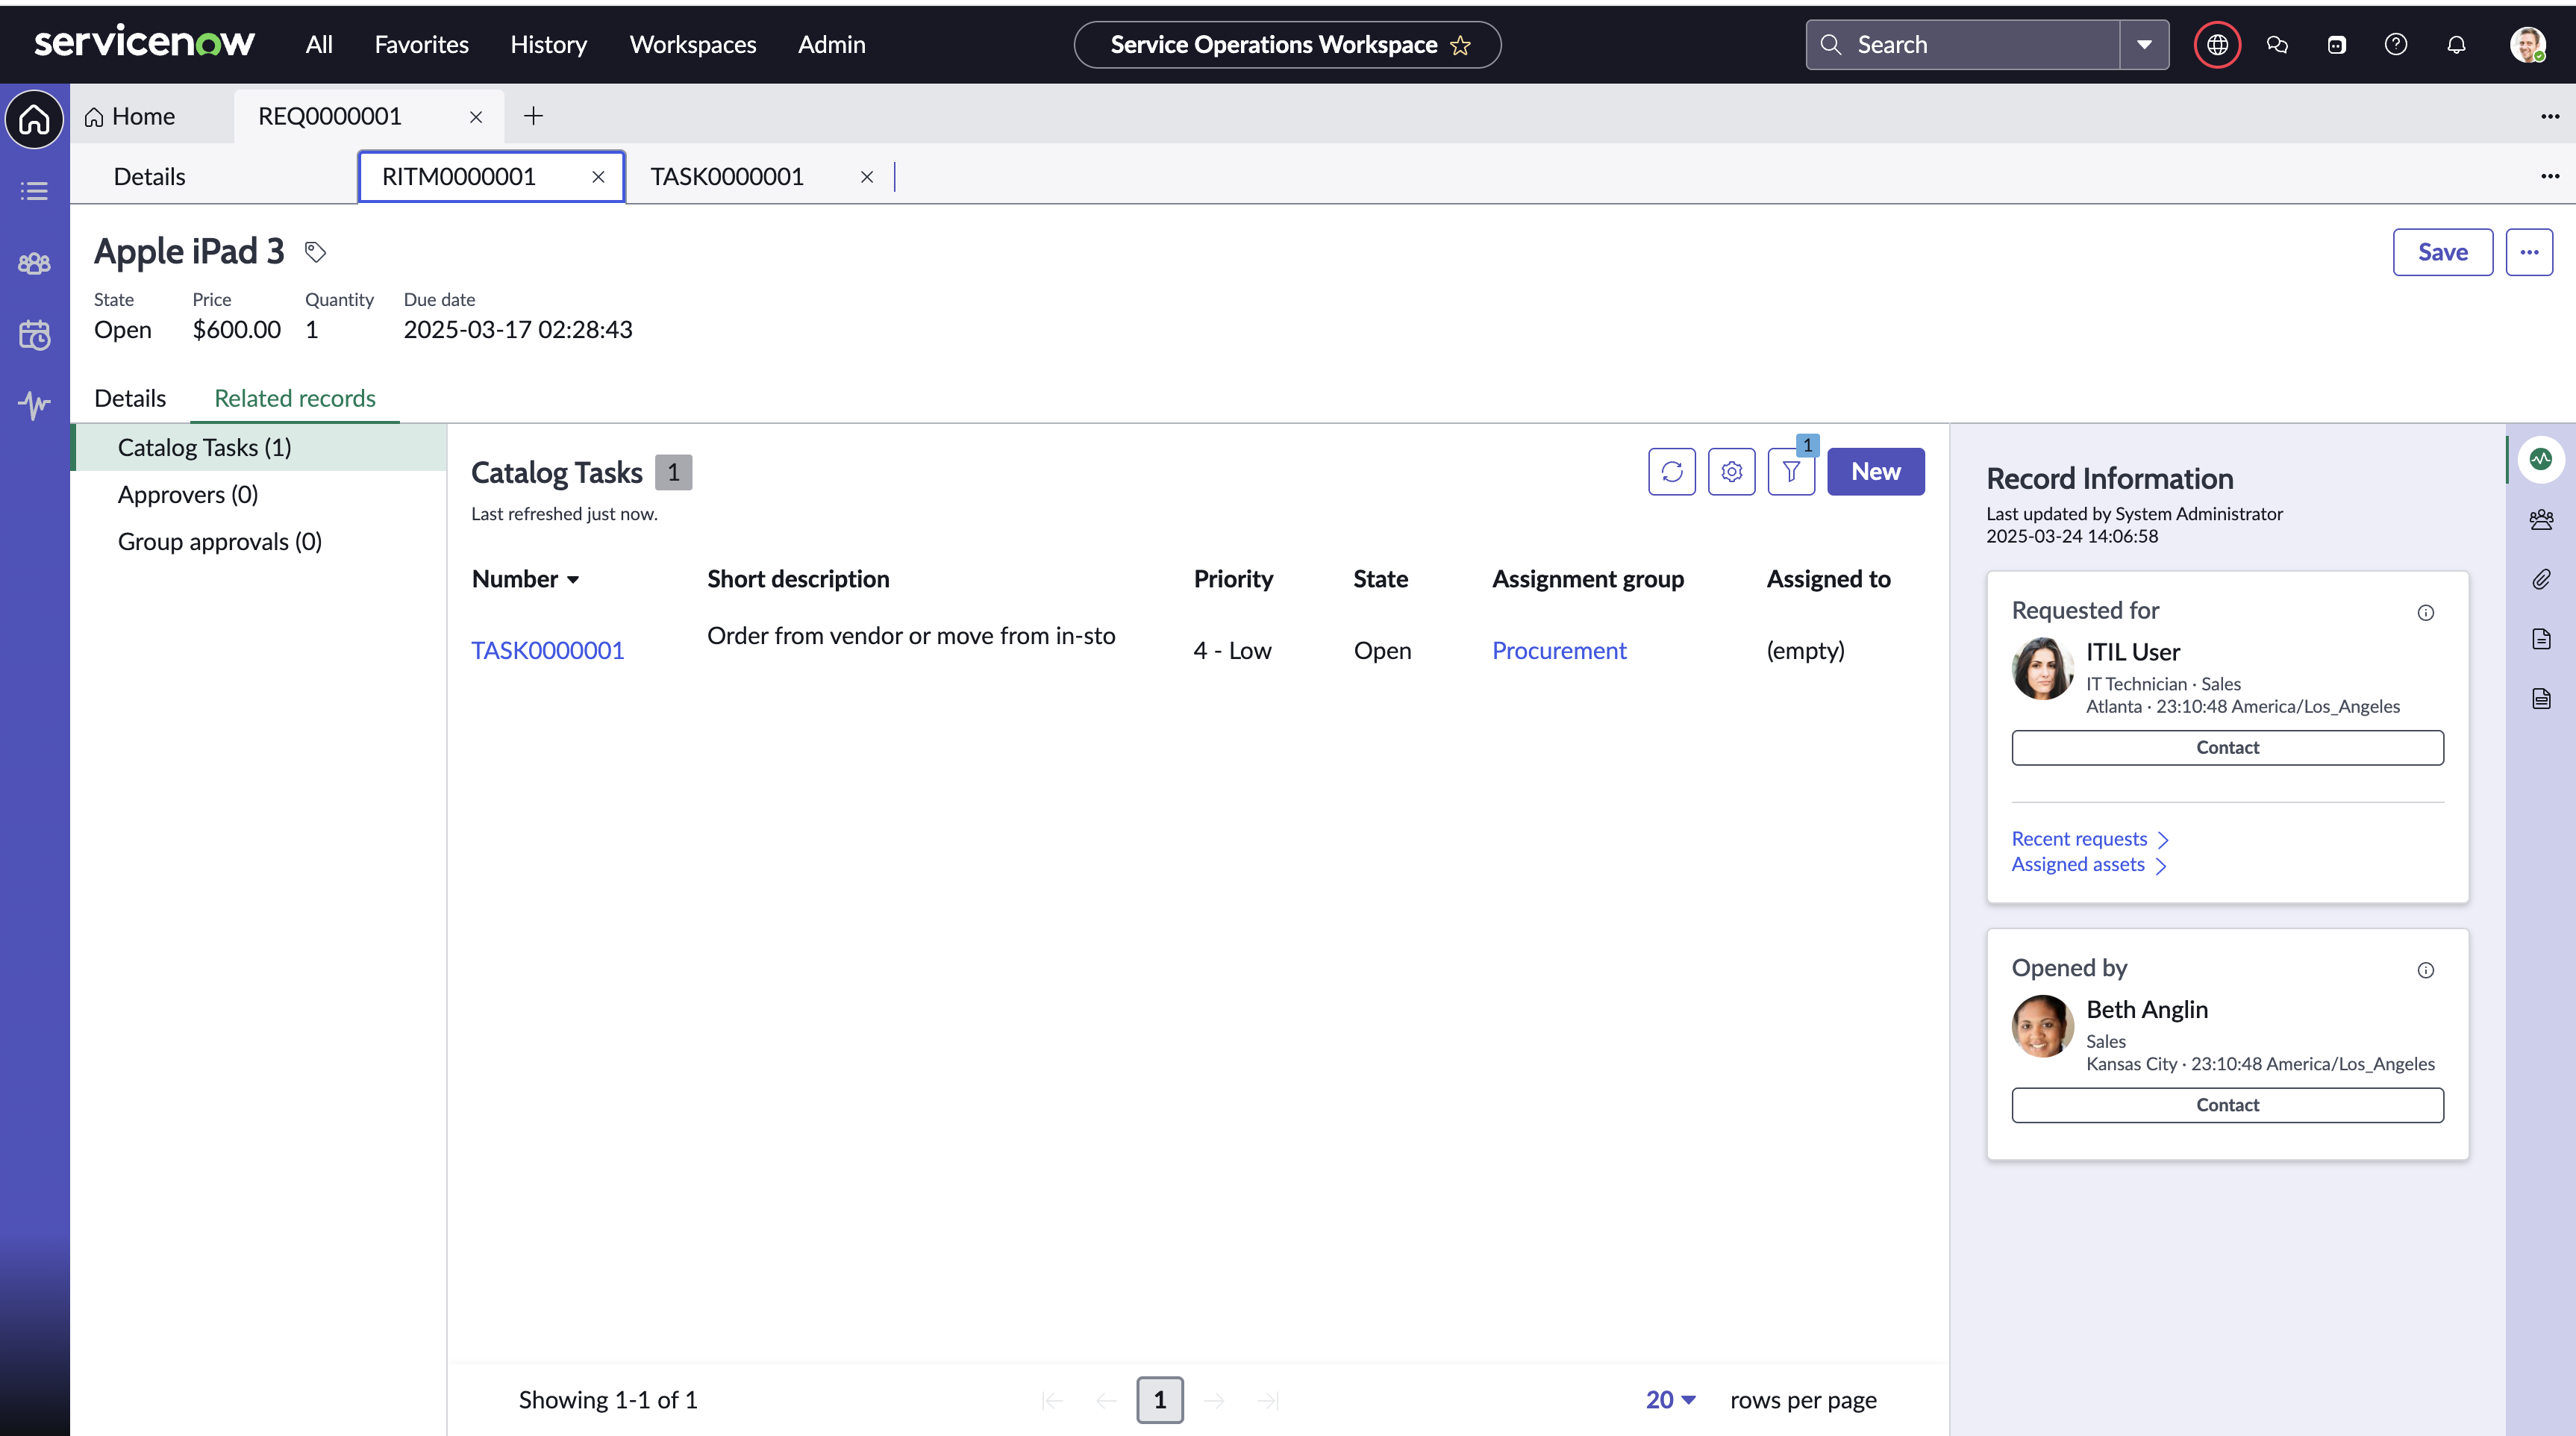Add a new tab with plus icon
Screen dimensions: 2576x1436
[533, 116]
